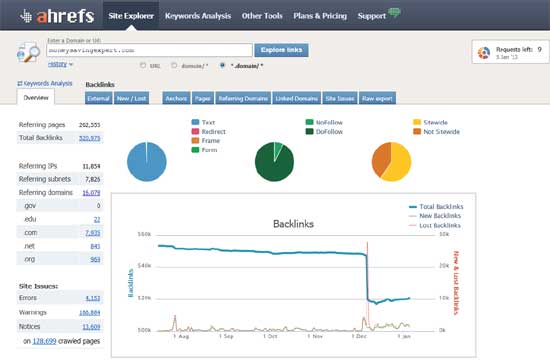Open the .net domains count link
550x361 pixels.
coord(95,246)
